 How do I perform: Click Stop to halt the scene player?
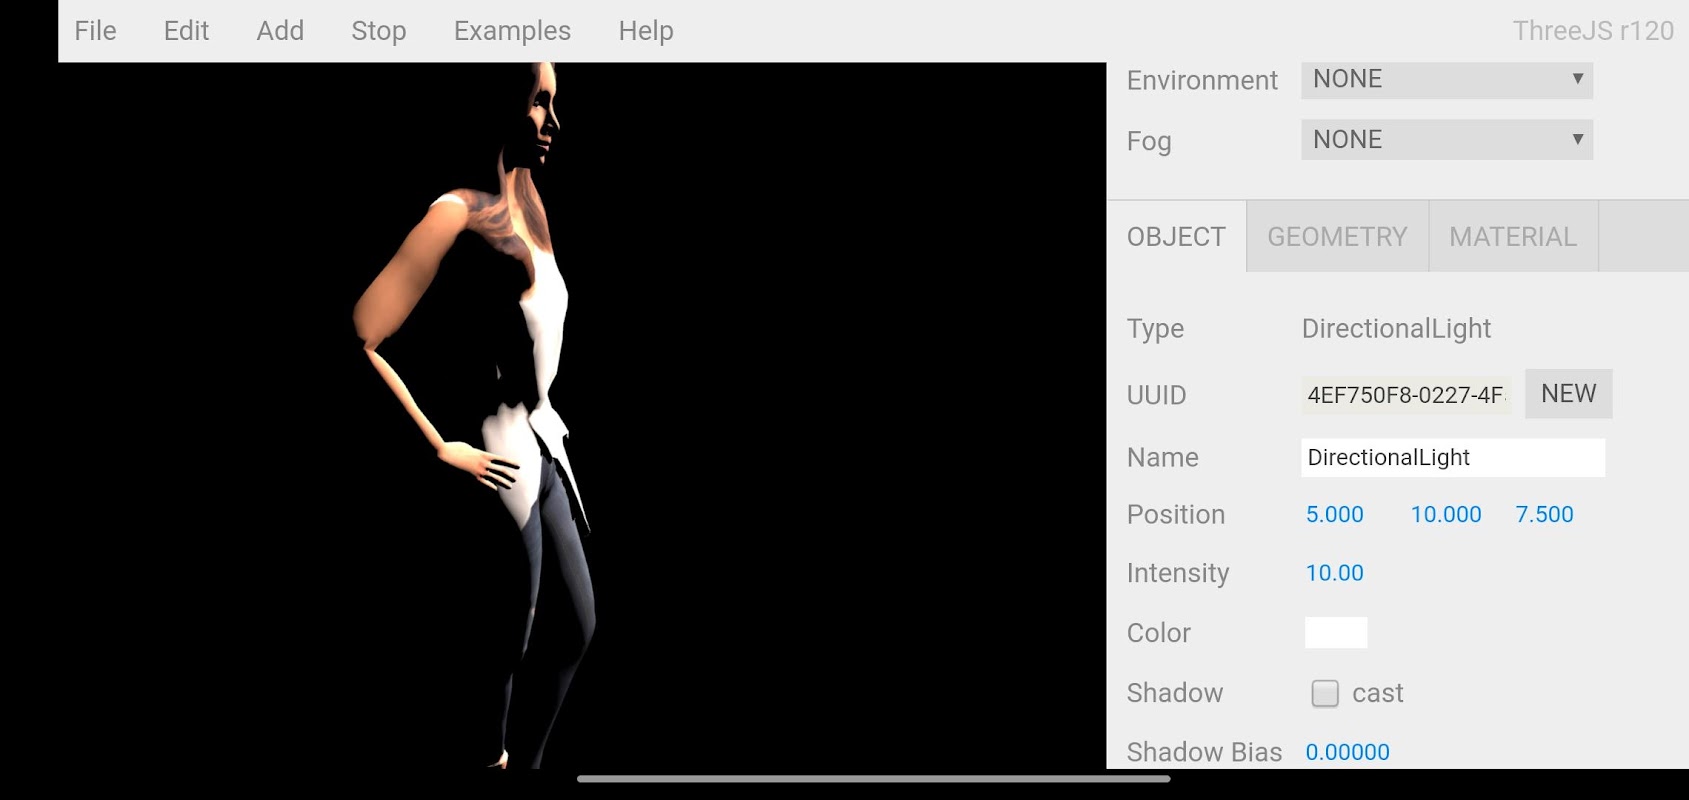click(378, 31)
